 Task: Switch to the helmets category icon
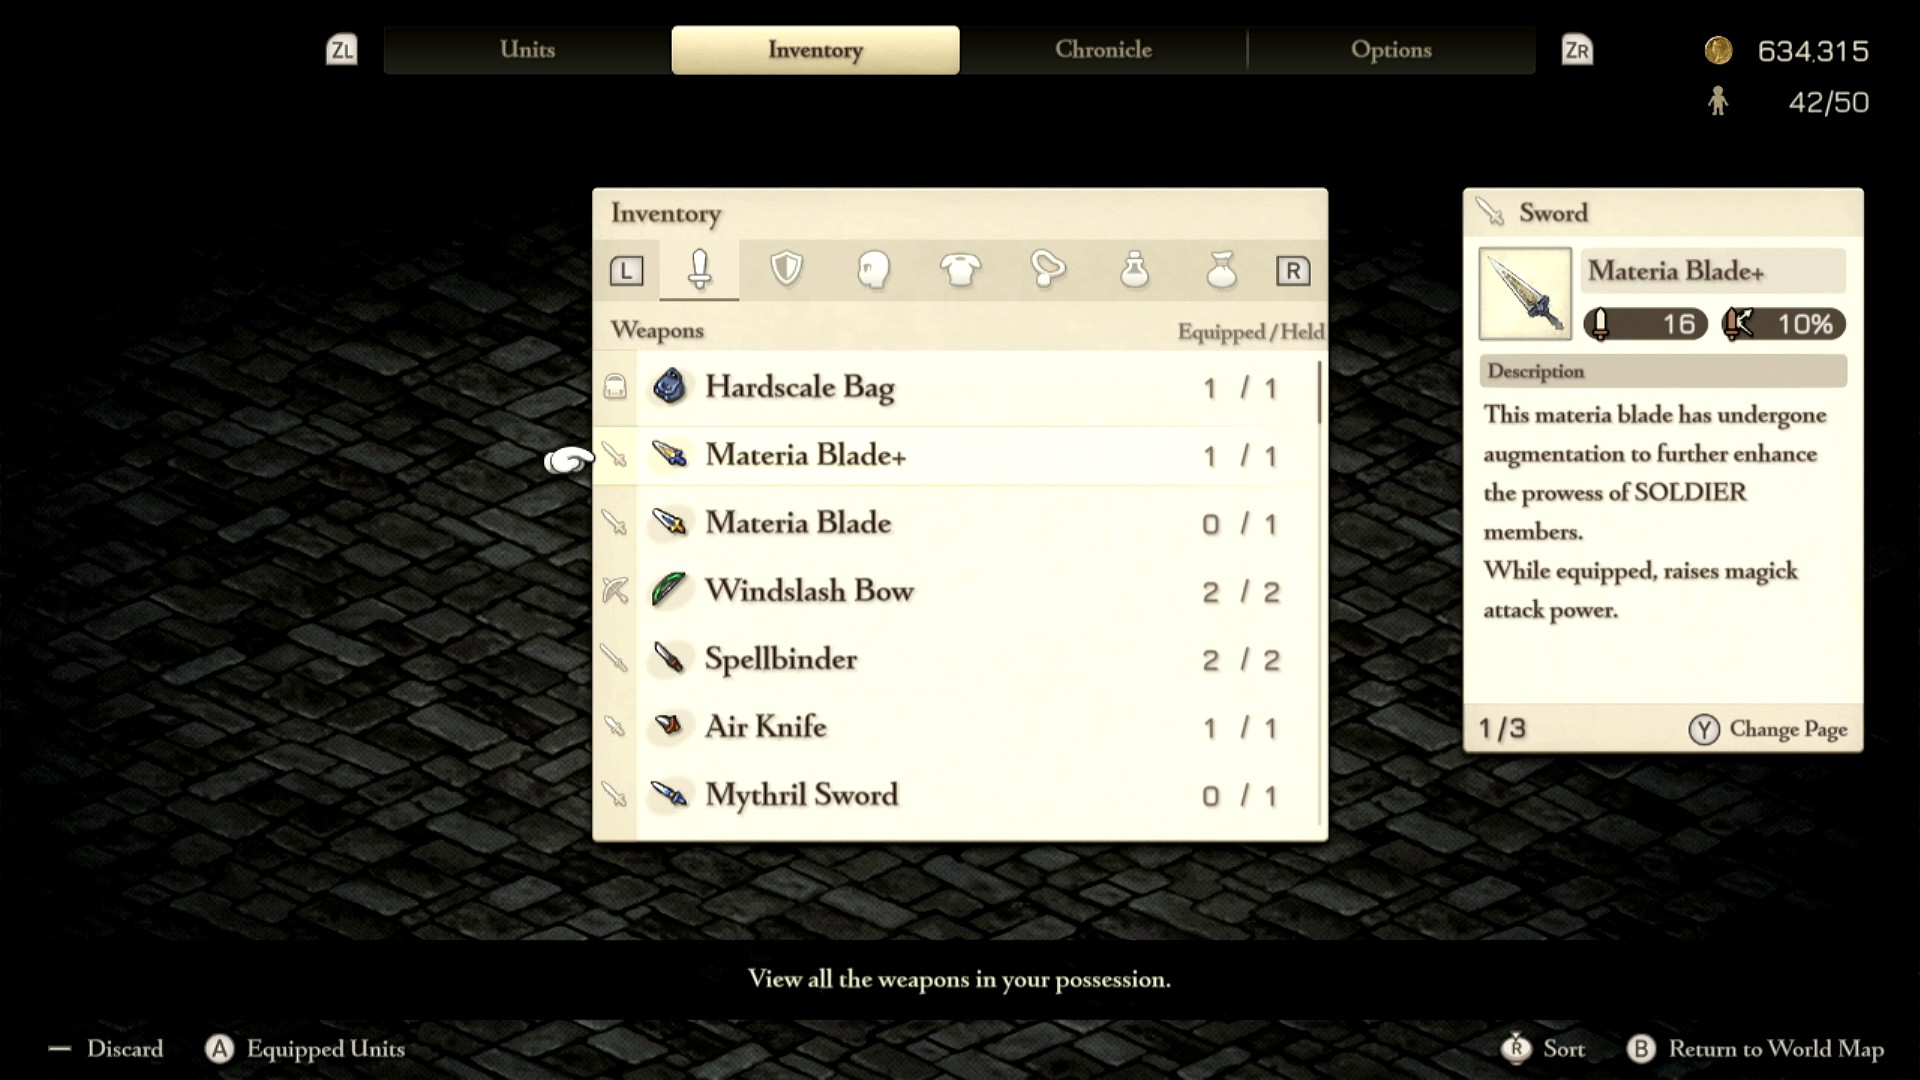coord(873,269)
